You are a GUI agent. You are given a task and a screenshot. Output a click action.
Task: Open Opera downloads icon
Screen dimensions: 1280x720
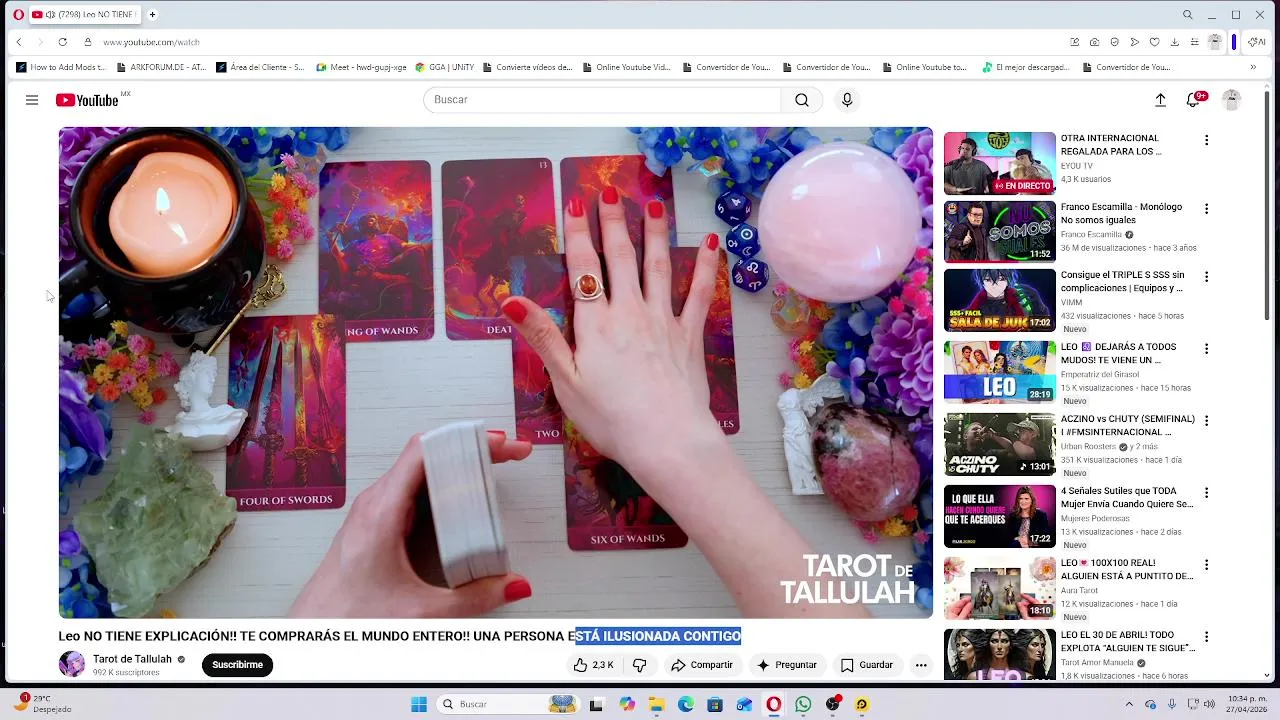1174,42
